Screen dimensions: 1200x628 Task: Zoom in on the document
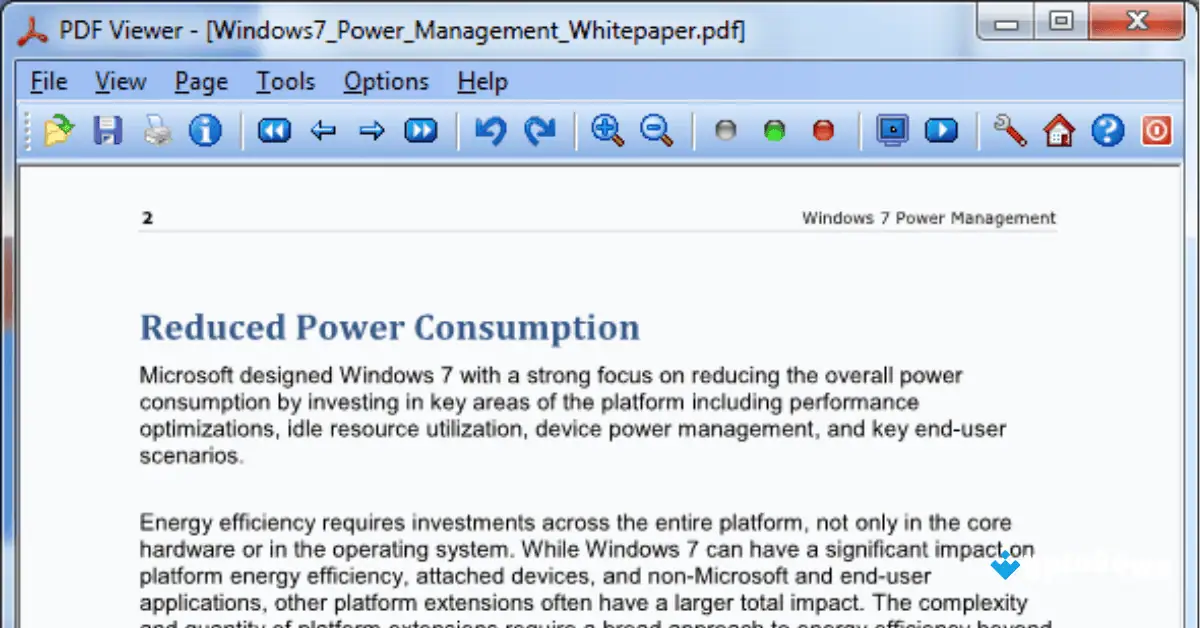606,130
